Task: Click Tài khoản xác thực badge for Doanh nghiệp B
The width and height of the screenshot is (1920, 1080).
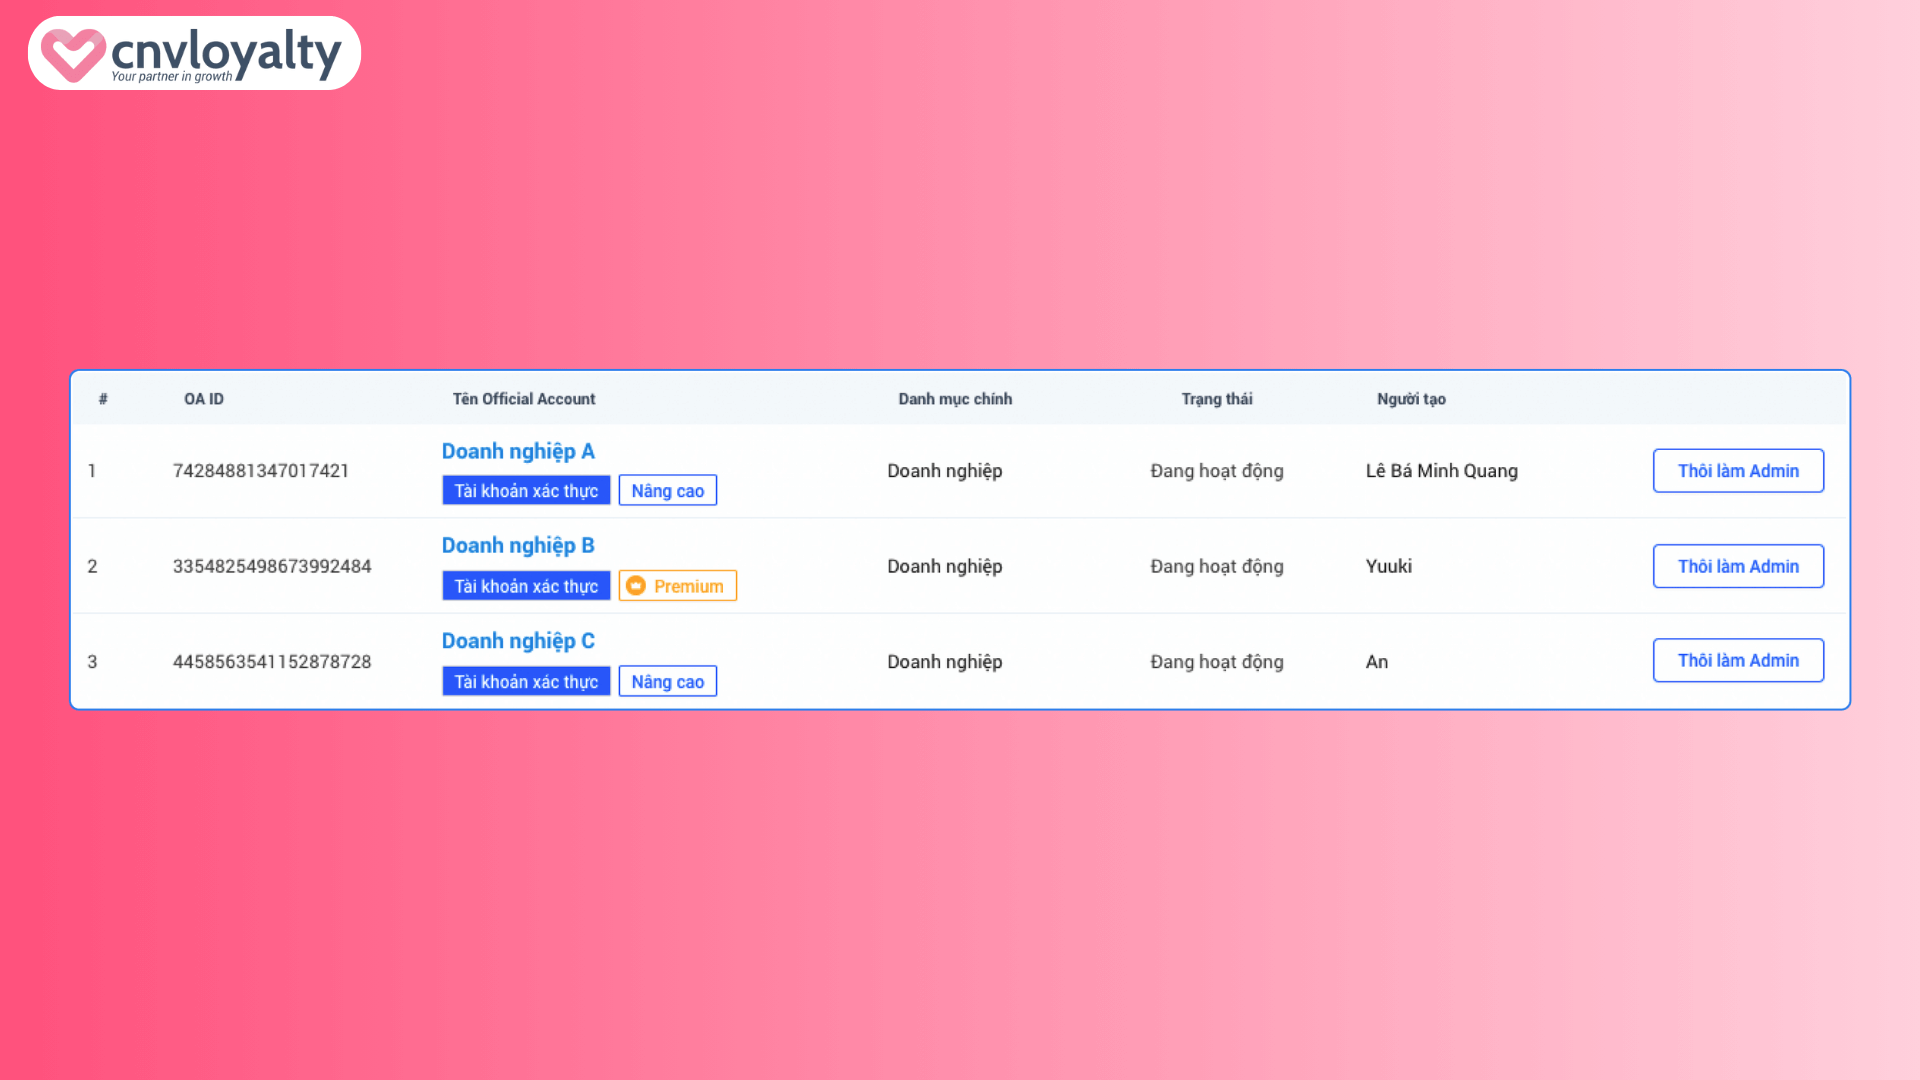Action: coord(526,585)
